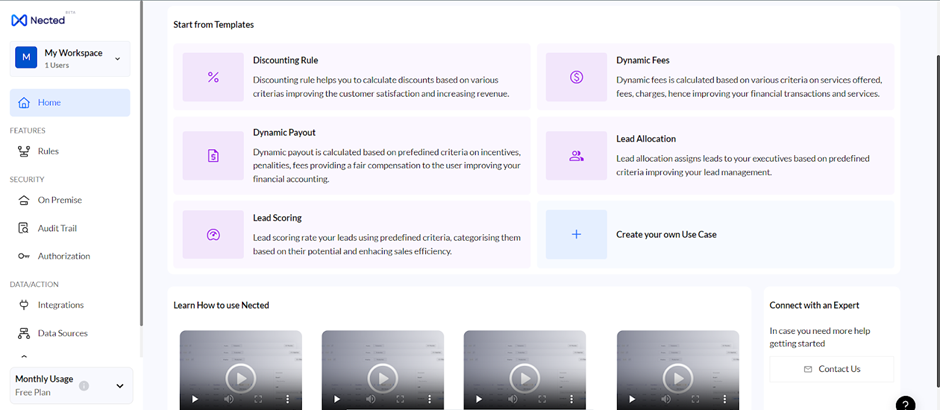Image resolution: width=940 pixels, height=410 pixels.
Task: Click play control in second video bar
Action: pos(336,399)
